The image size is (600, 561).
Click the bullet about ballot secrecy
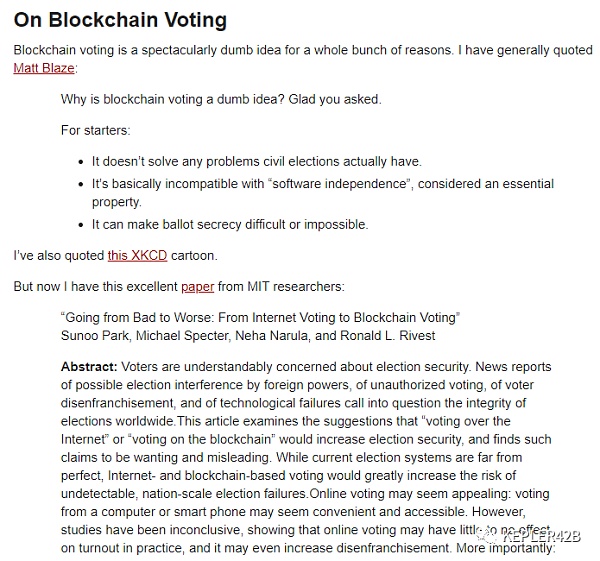229,224
